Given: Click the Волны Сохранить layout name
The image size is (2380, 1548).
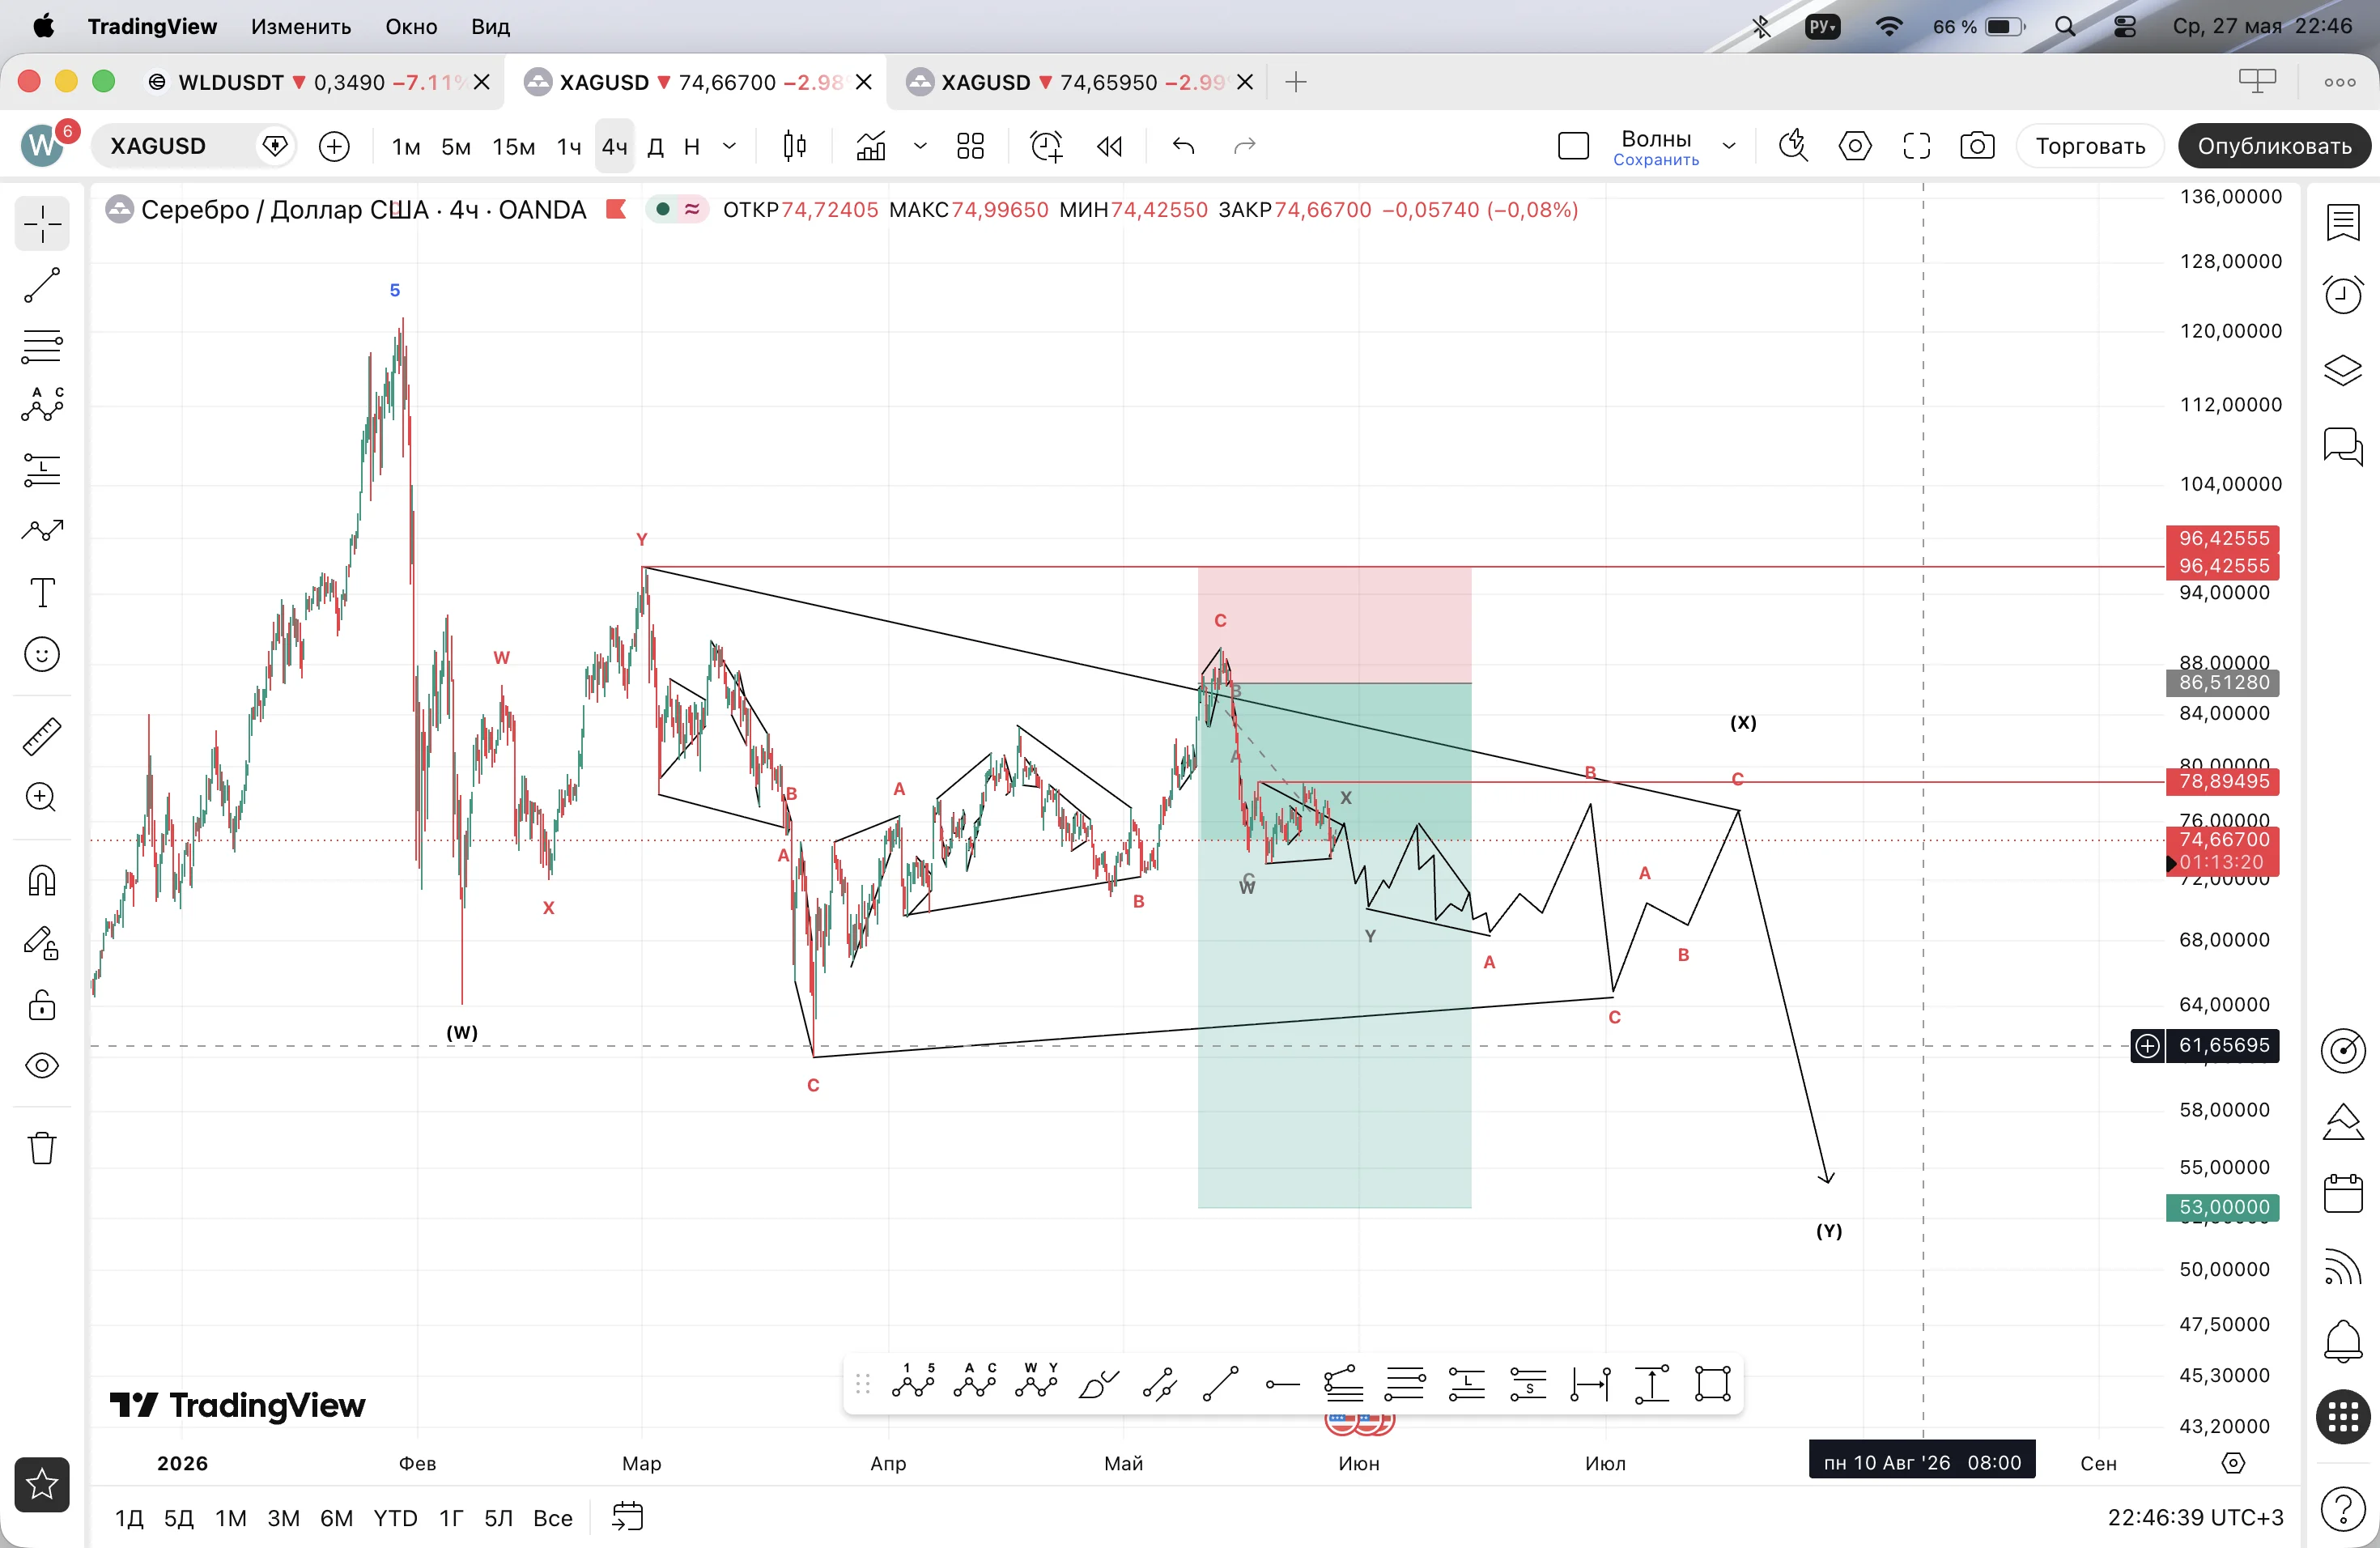Looking at the screenshot, I should [1656, 147].
